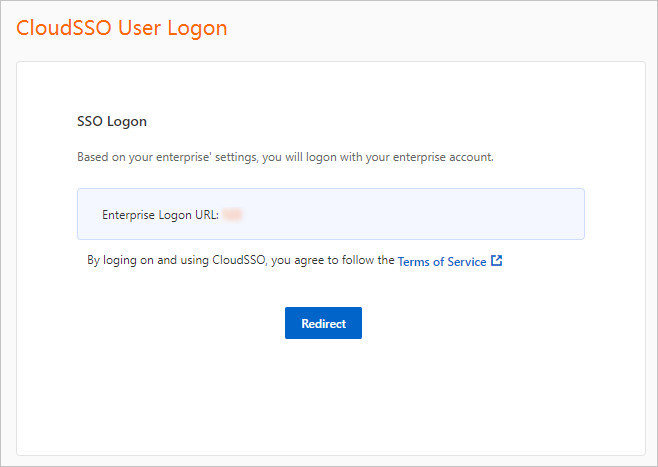Click the orange "CloudSSO User Logon" page title
Screen dimensions: 658x467
coord(122,28)
